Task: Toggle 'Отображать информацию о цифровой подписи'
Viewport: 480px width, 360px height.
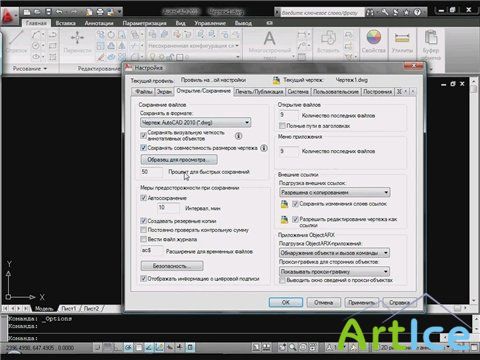Action: point(143,278)
